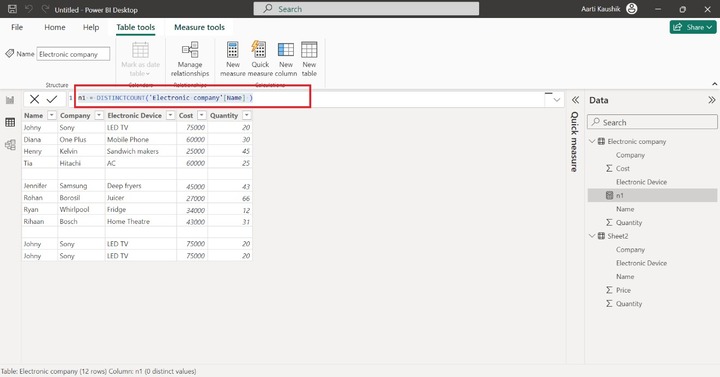Click the Share button
This screenshot has width=720, height=377.
coord(693,27)
